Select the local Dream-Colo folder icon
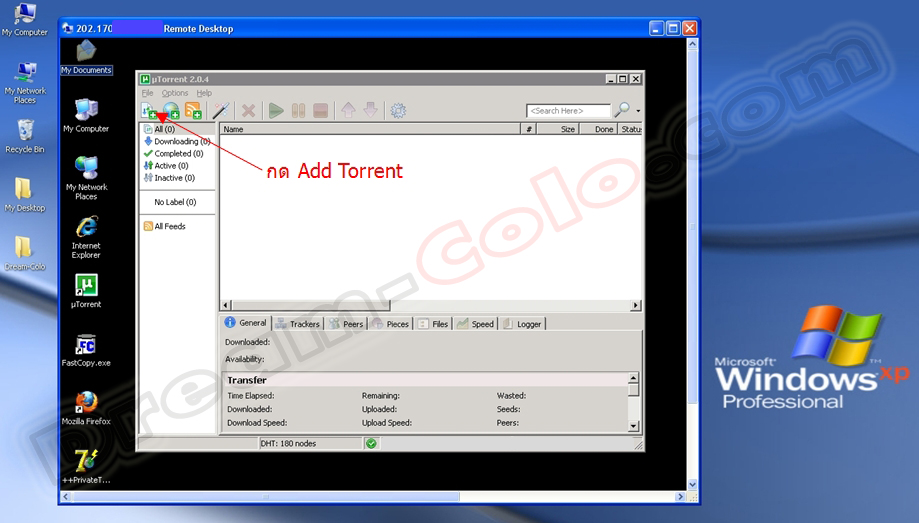919x523 pixels. click(24, 253)
